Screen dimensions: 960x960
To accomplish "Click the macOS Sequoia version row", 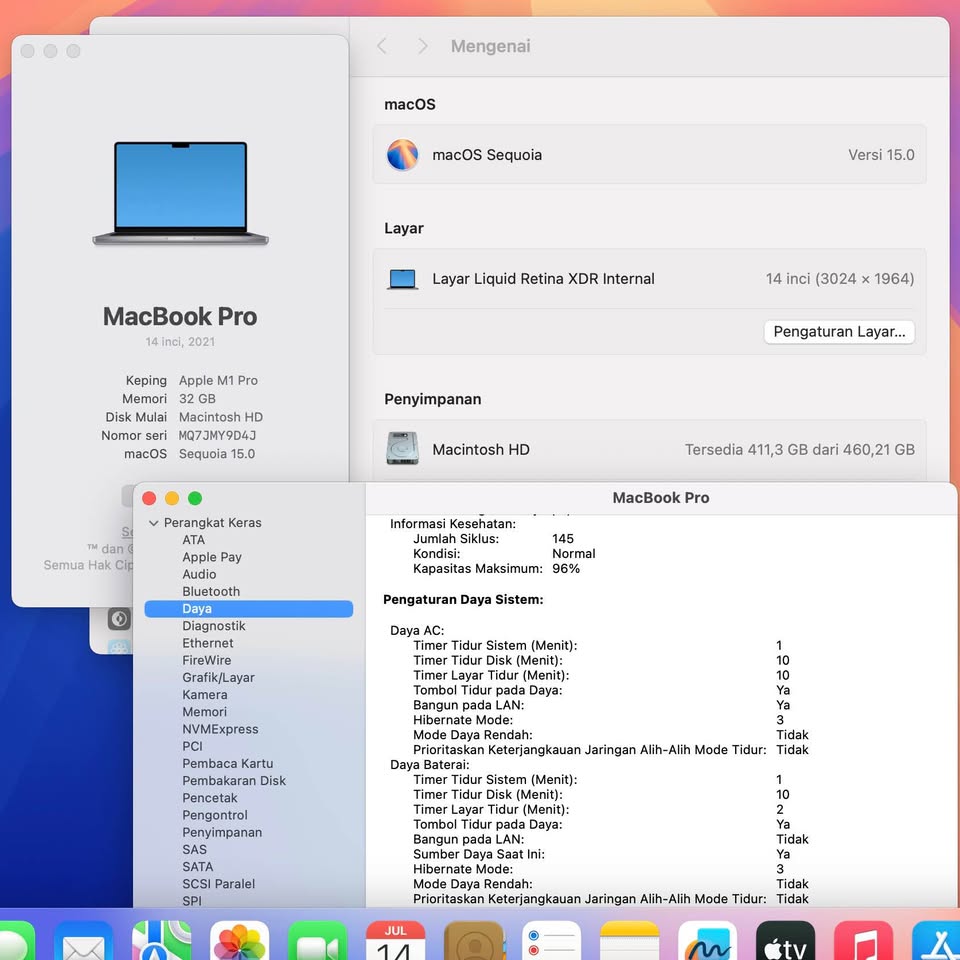I will click(x=649, y=155).
